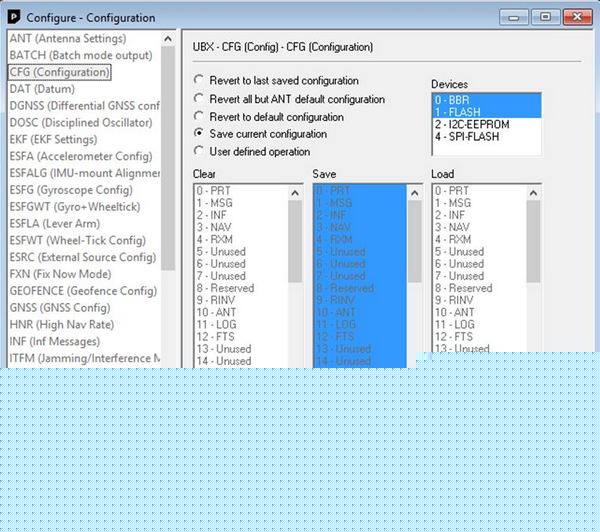This screenshot has width=600, height=532.
Task: Maximize the Configure window
Action: (545, 17)
